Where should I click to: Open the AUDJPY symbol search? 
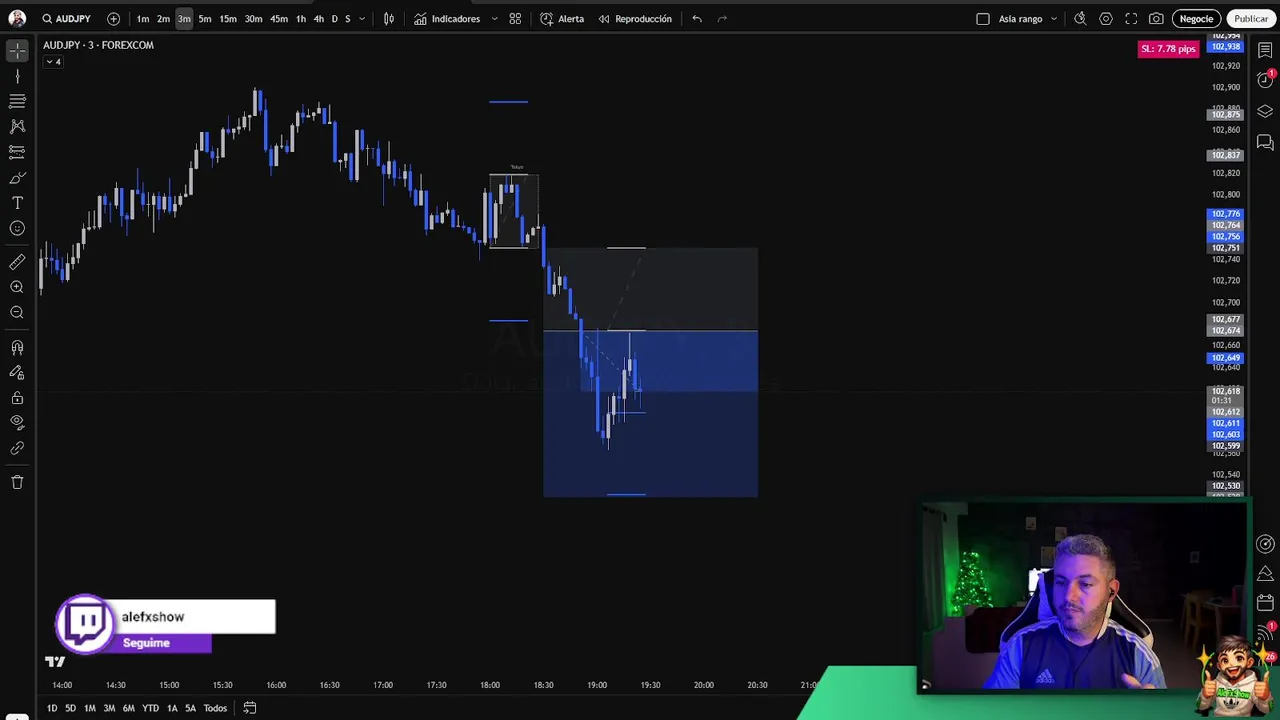coord(66,18)
